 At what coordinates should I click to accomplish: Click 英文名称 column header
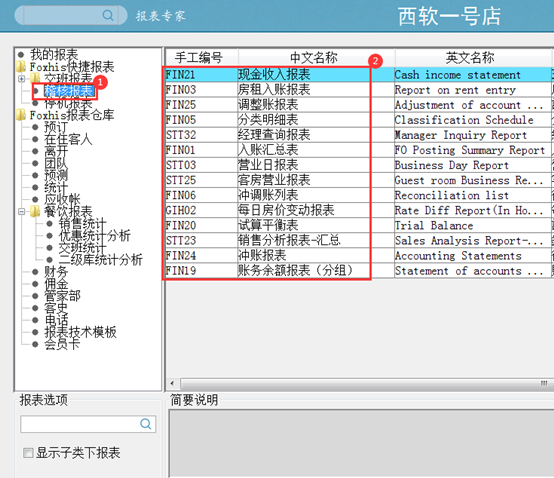pyautogui.click(x=470, y=58)
